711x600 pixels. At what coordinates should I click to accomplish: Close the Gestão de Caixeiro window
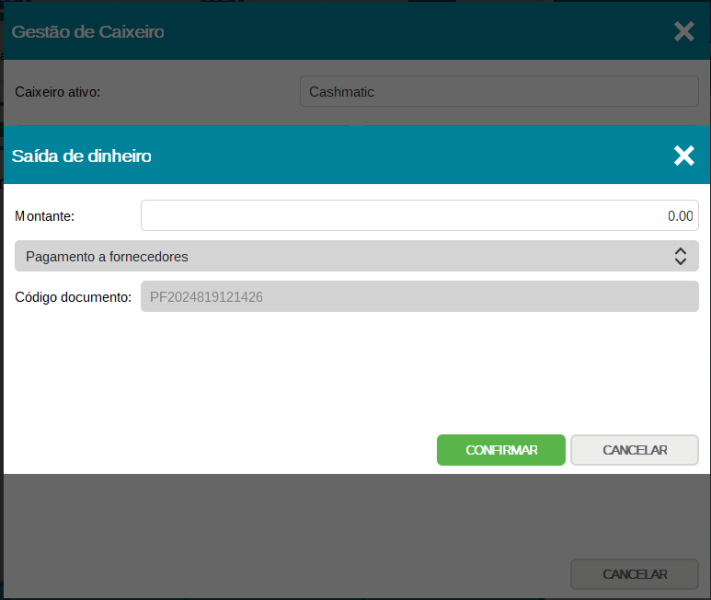pyautogui.click(x=684, y=32)
